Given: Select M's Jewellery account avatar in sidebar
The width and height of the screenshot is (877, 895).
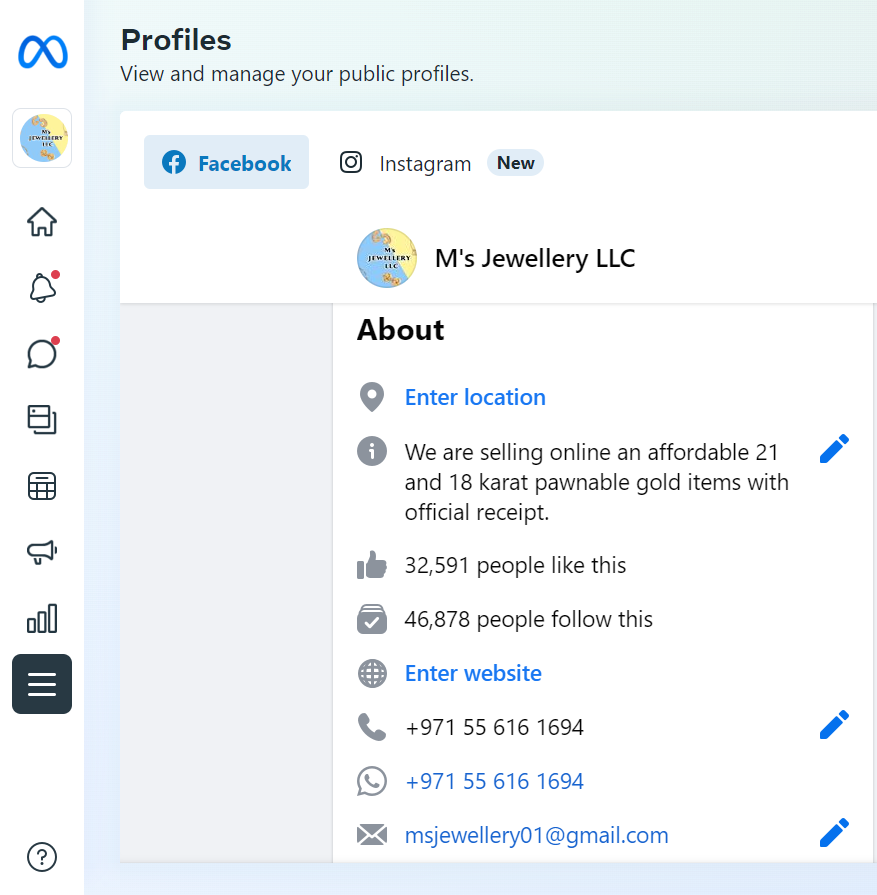Looking at the screenshot, I should pos(42,138).
